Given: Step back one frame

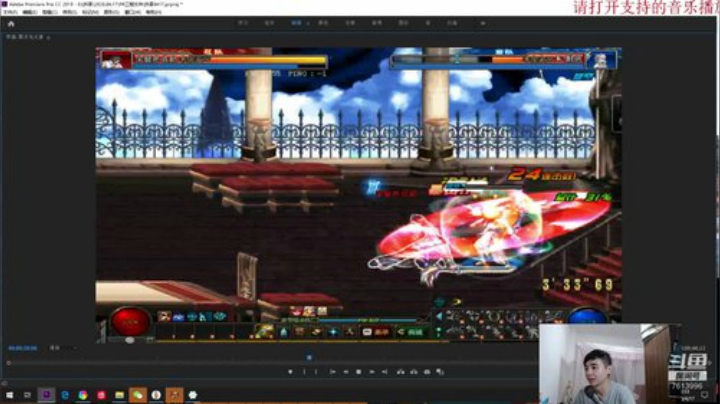Looking at the screenshot, I should (x=346, y=372).
